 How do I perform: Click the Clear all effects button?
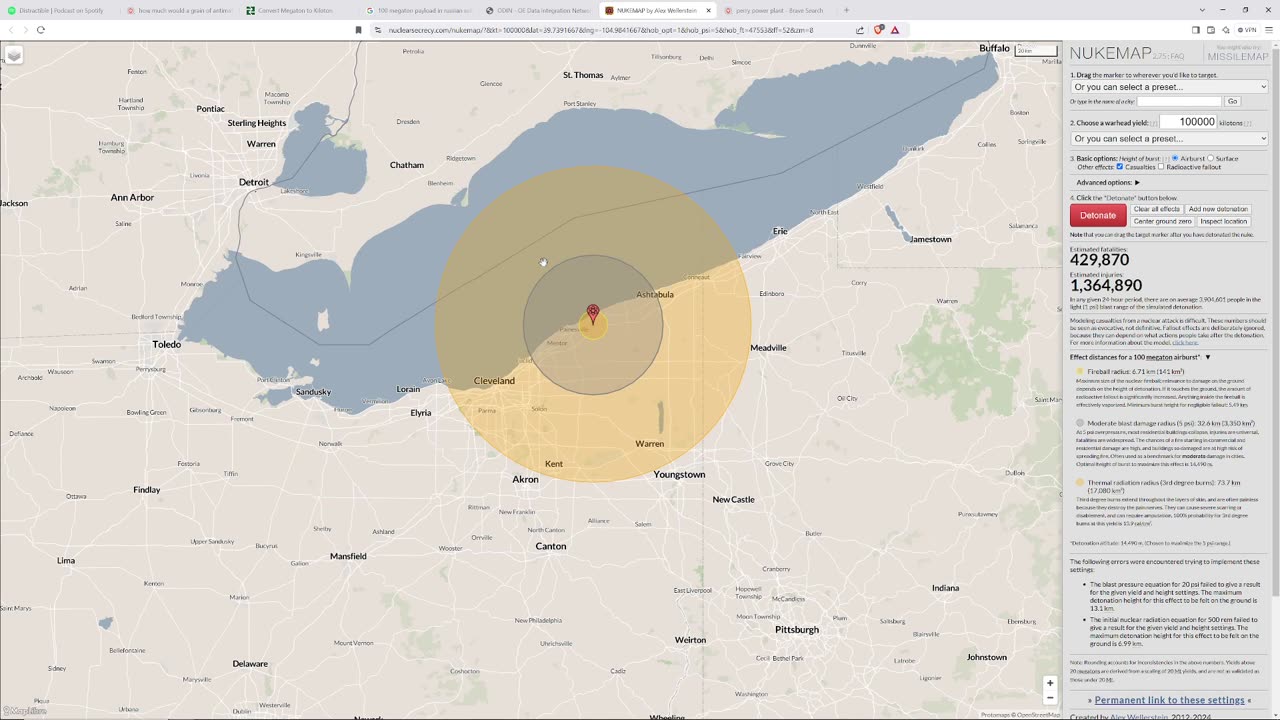[1156, 209]
